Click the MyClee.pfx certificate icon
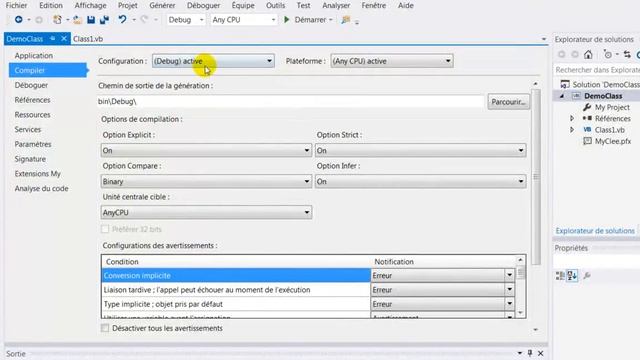Image resolution: width=640 pixels, height=360 pixels. click(x=587, y=141)
